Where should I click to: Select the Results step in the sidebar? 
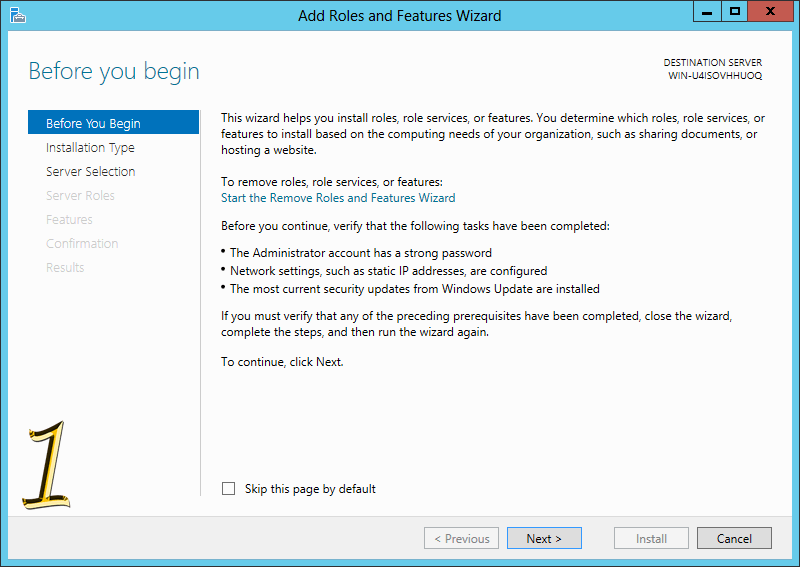pyautogui.click(x=65, y=267)
